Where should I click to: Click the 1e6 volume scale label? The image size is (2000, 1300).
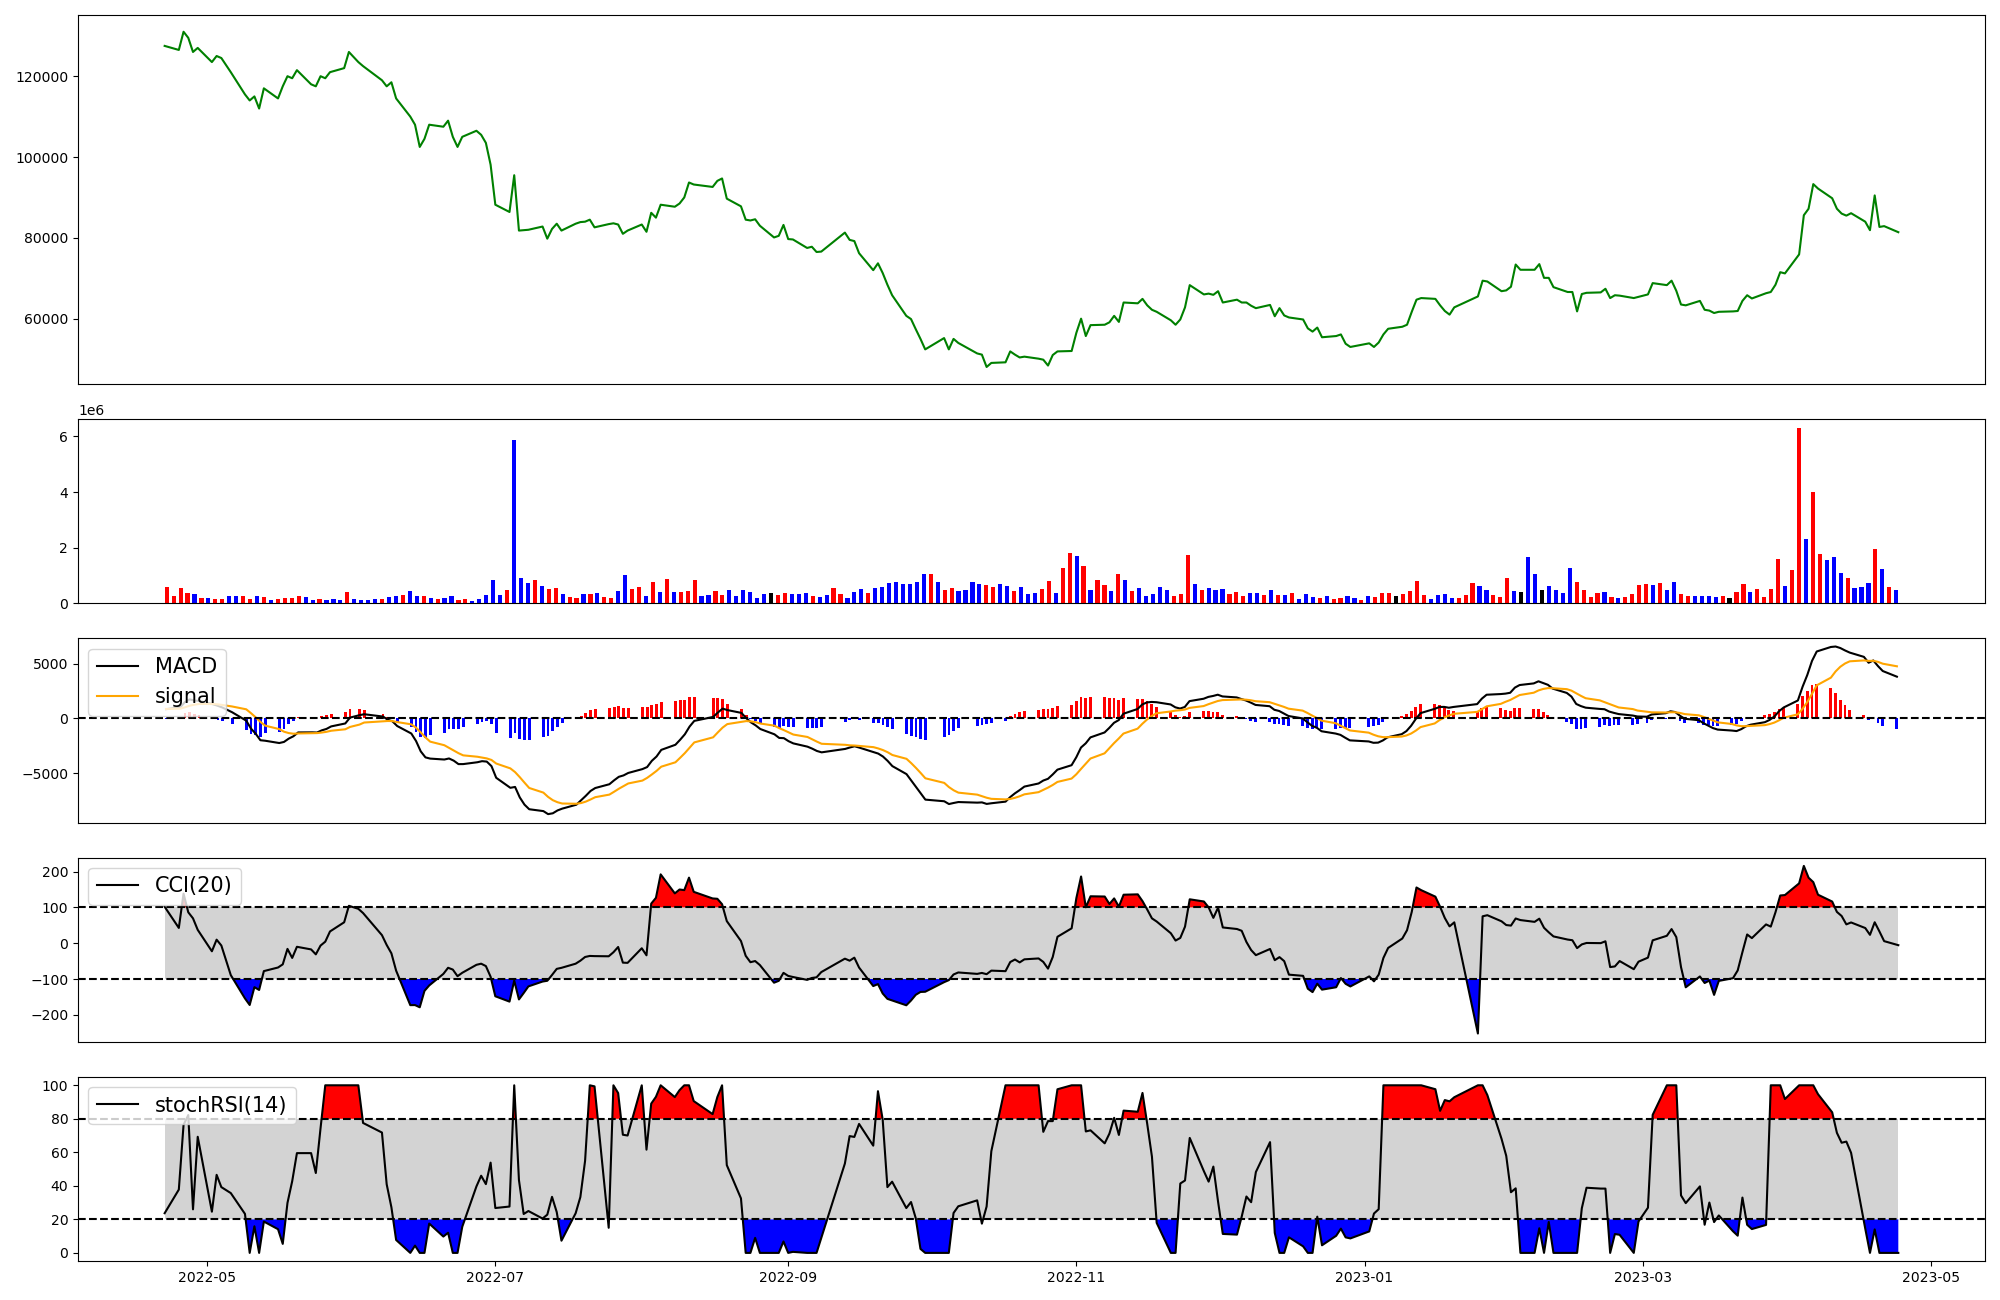91,411
